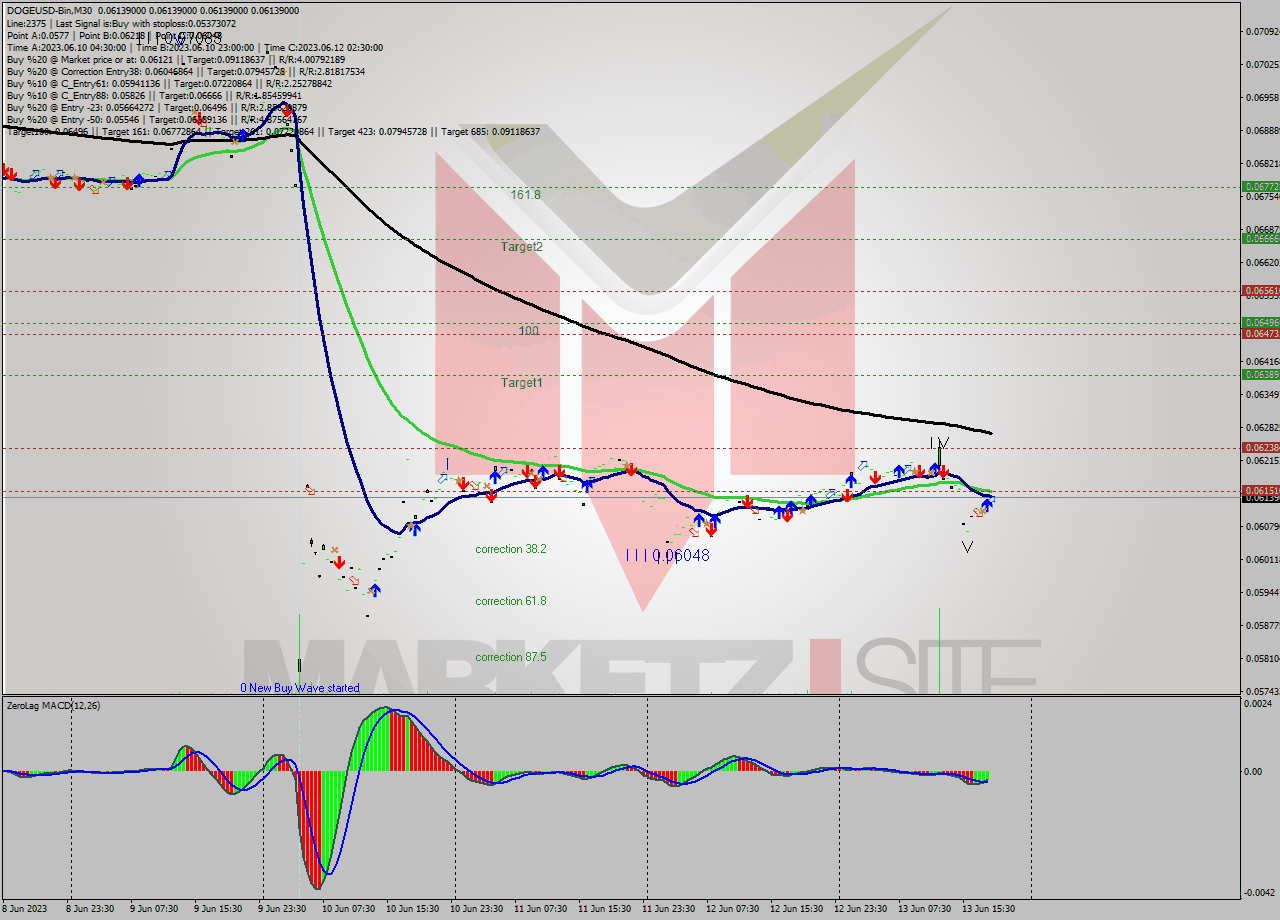The image size is (1280, 920).
Task: Click the "correction 61.8" Fibonacci label
Action: coord(510,601)
